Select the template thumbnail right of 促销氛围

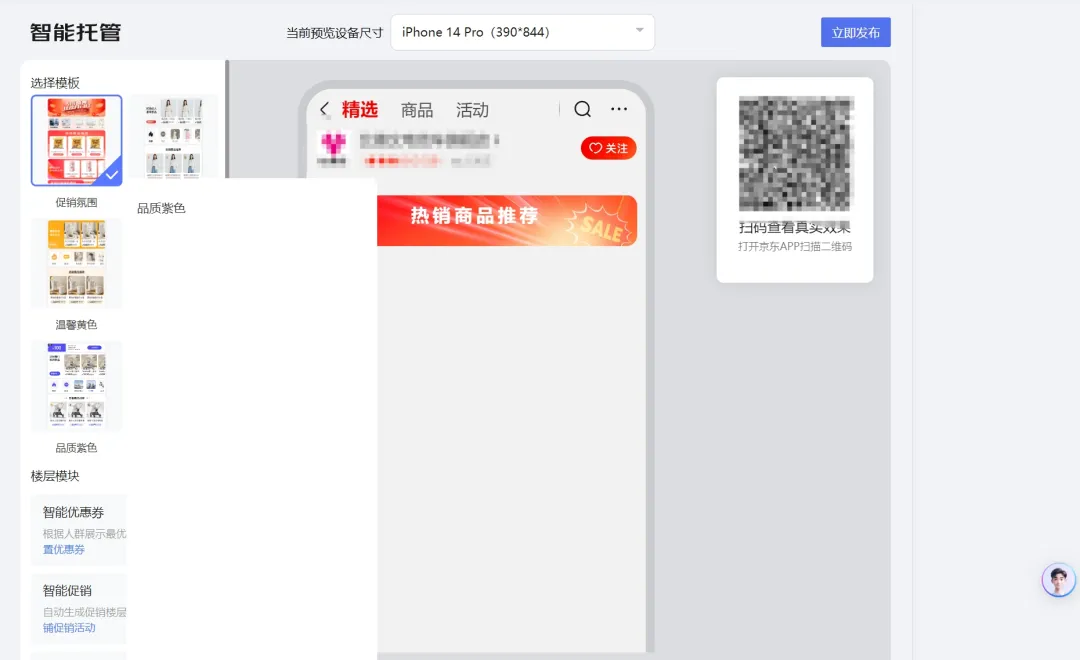pos(174,137)
